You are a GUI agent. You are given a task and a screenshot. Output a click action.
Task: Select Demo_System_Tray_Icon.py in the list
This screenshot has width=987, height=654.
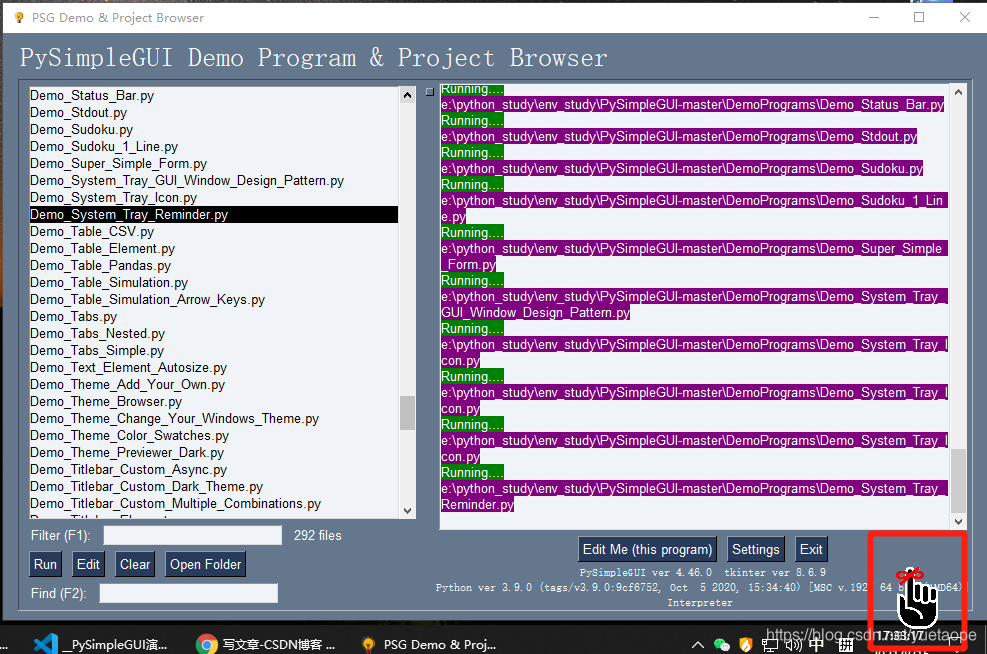[214, 198]
